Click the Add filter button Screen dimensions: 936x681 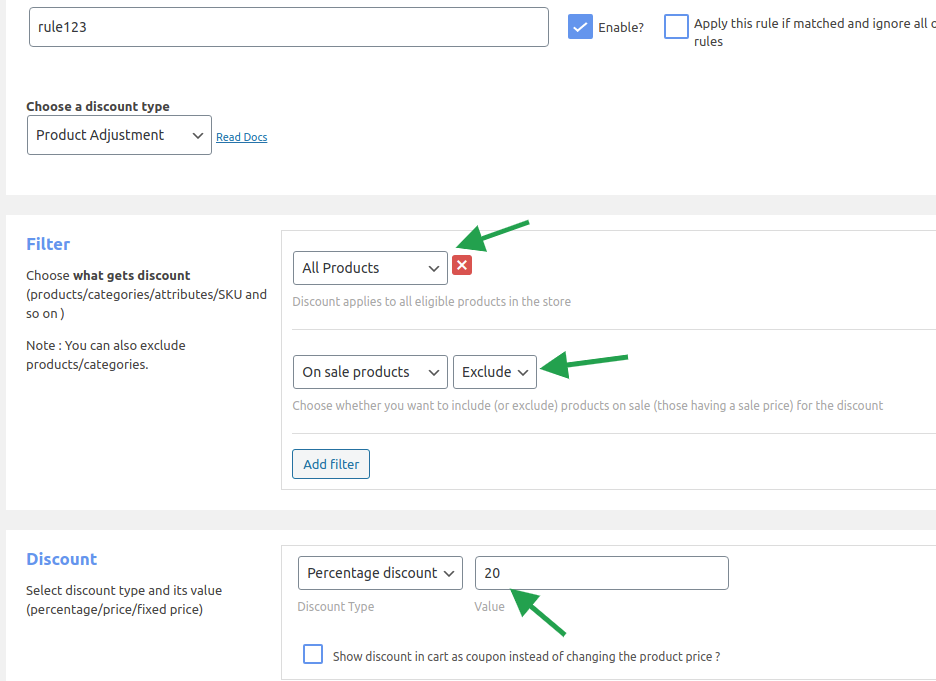[331, 464]
